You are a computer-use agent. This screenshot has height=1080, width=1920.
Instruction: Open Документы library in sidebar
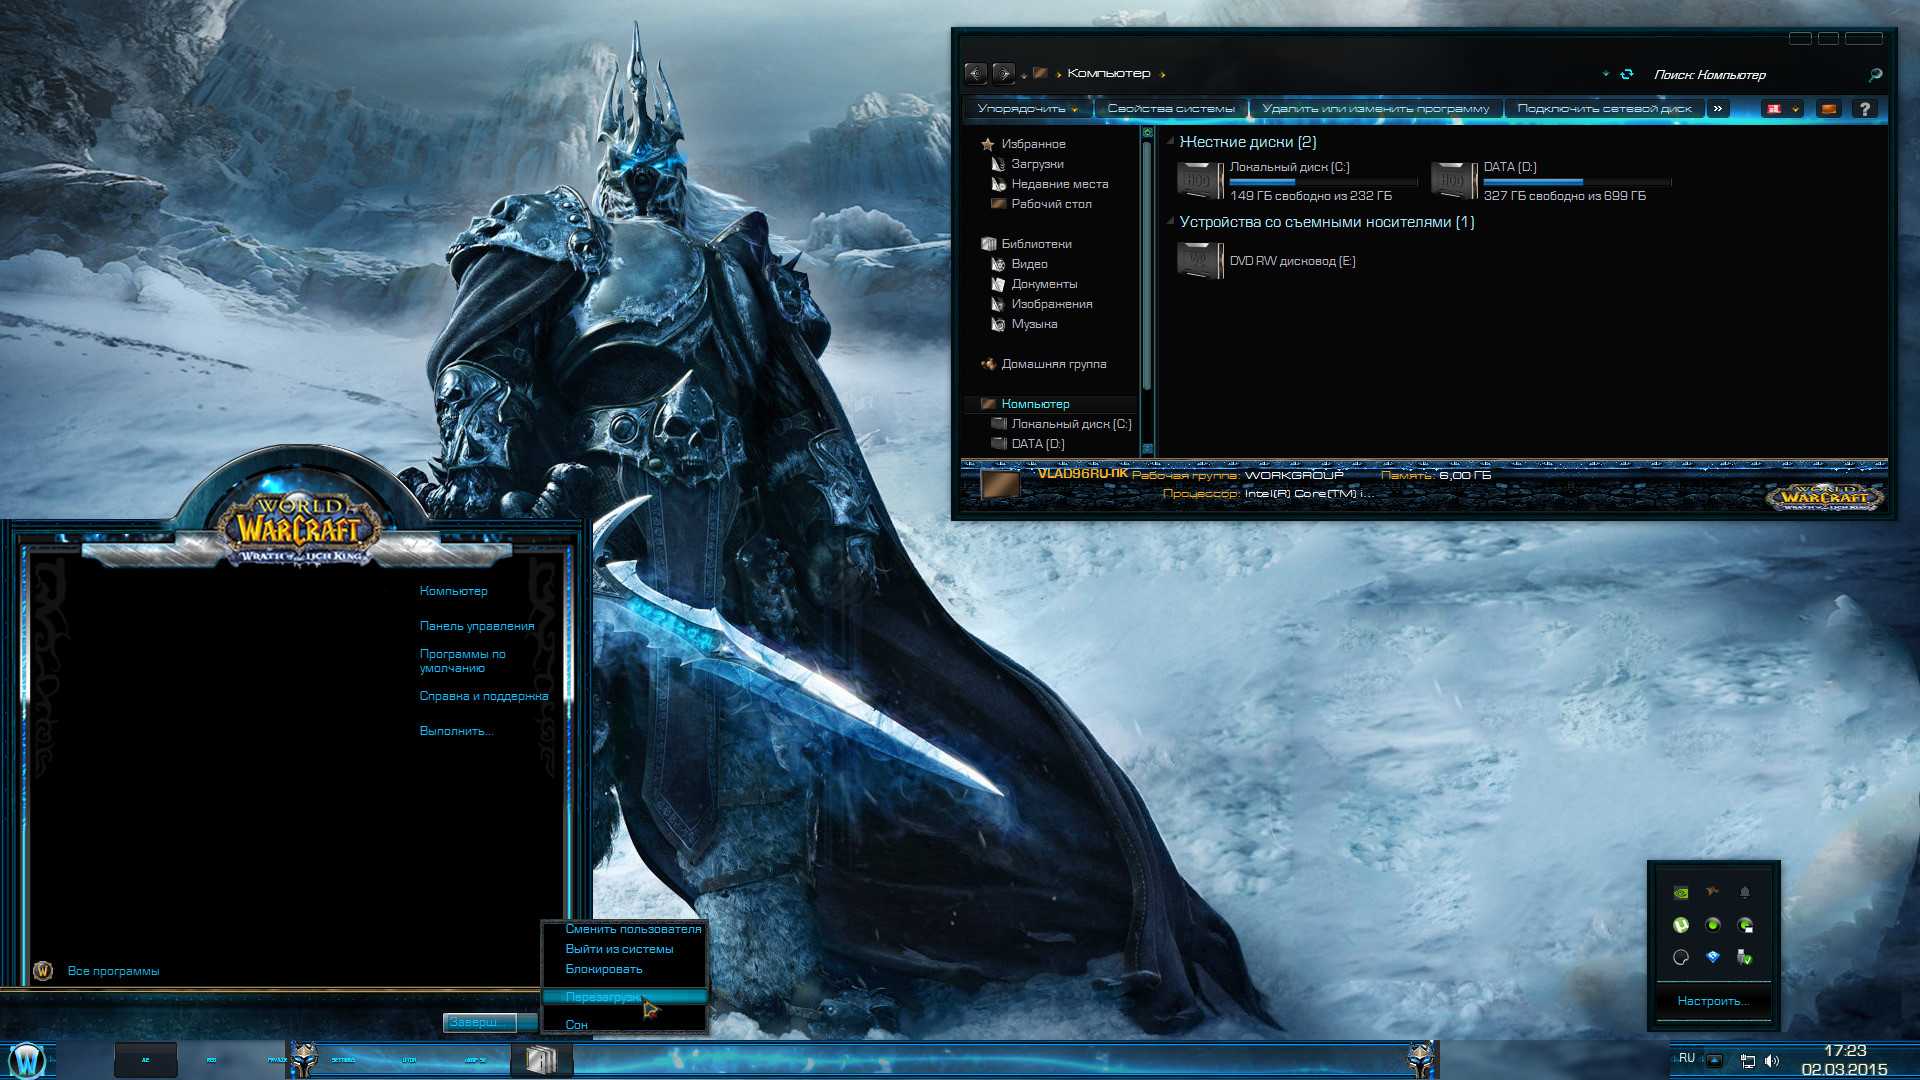click(x=1034, y=284)
